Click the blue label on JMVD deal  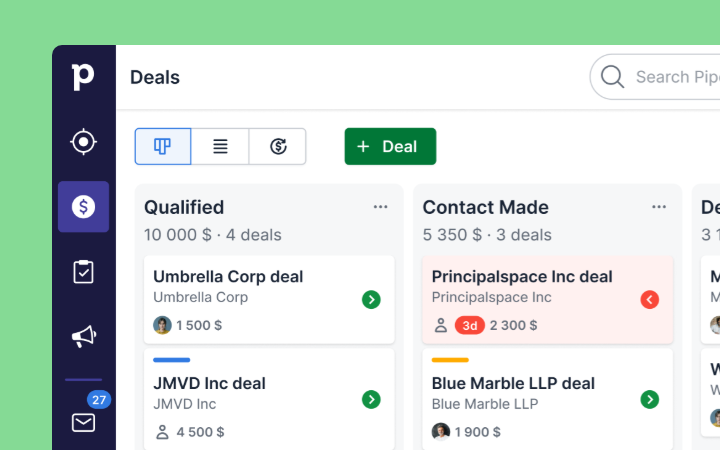[x=171, y=360]
